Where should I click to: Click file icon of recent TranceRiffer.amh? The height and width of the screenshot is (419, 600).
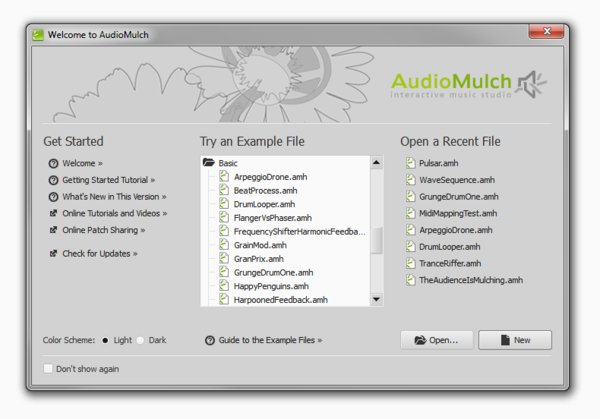(x=411, y=263)
